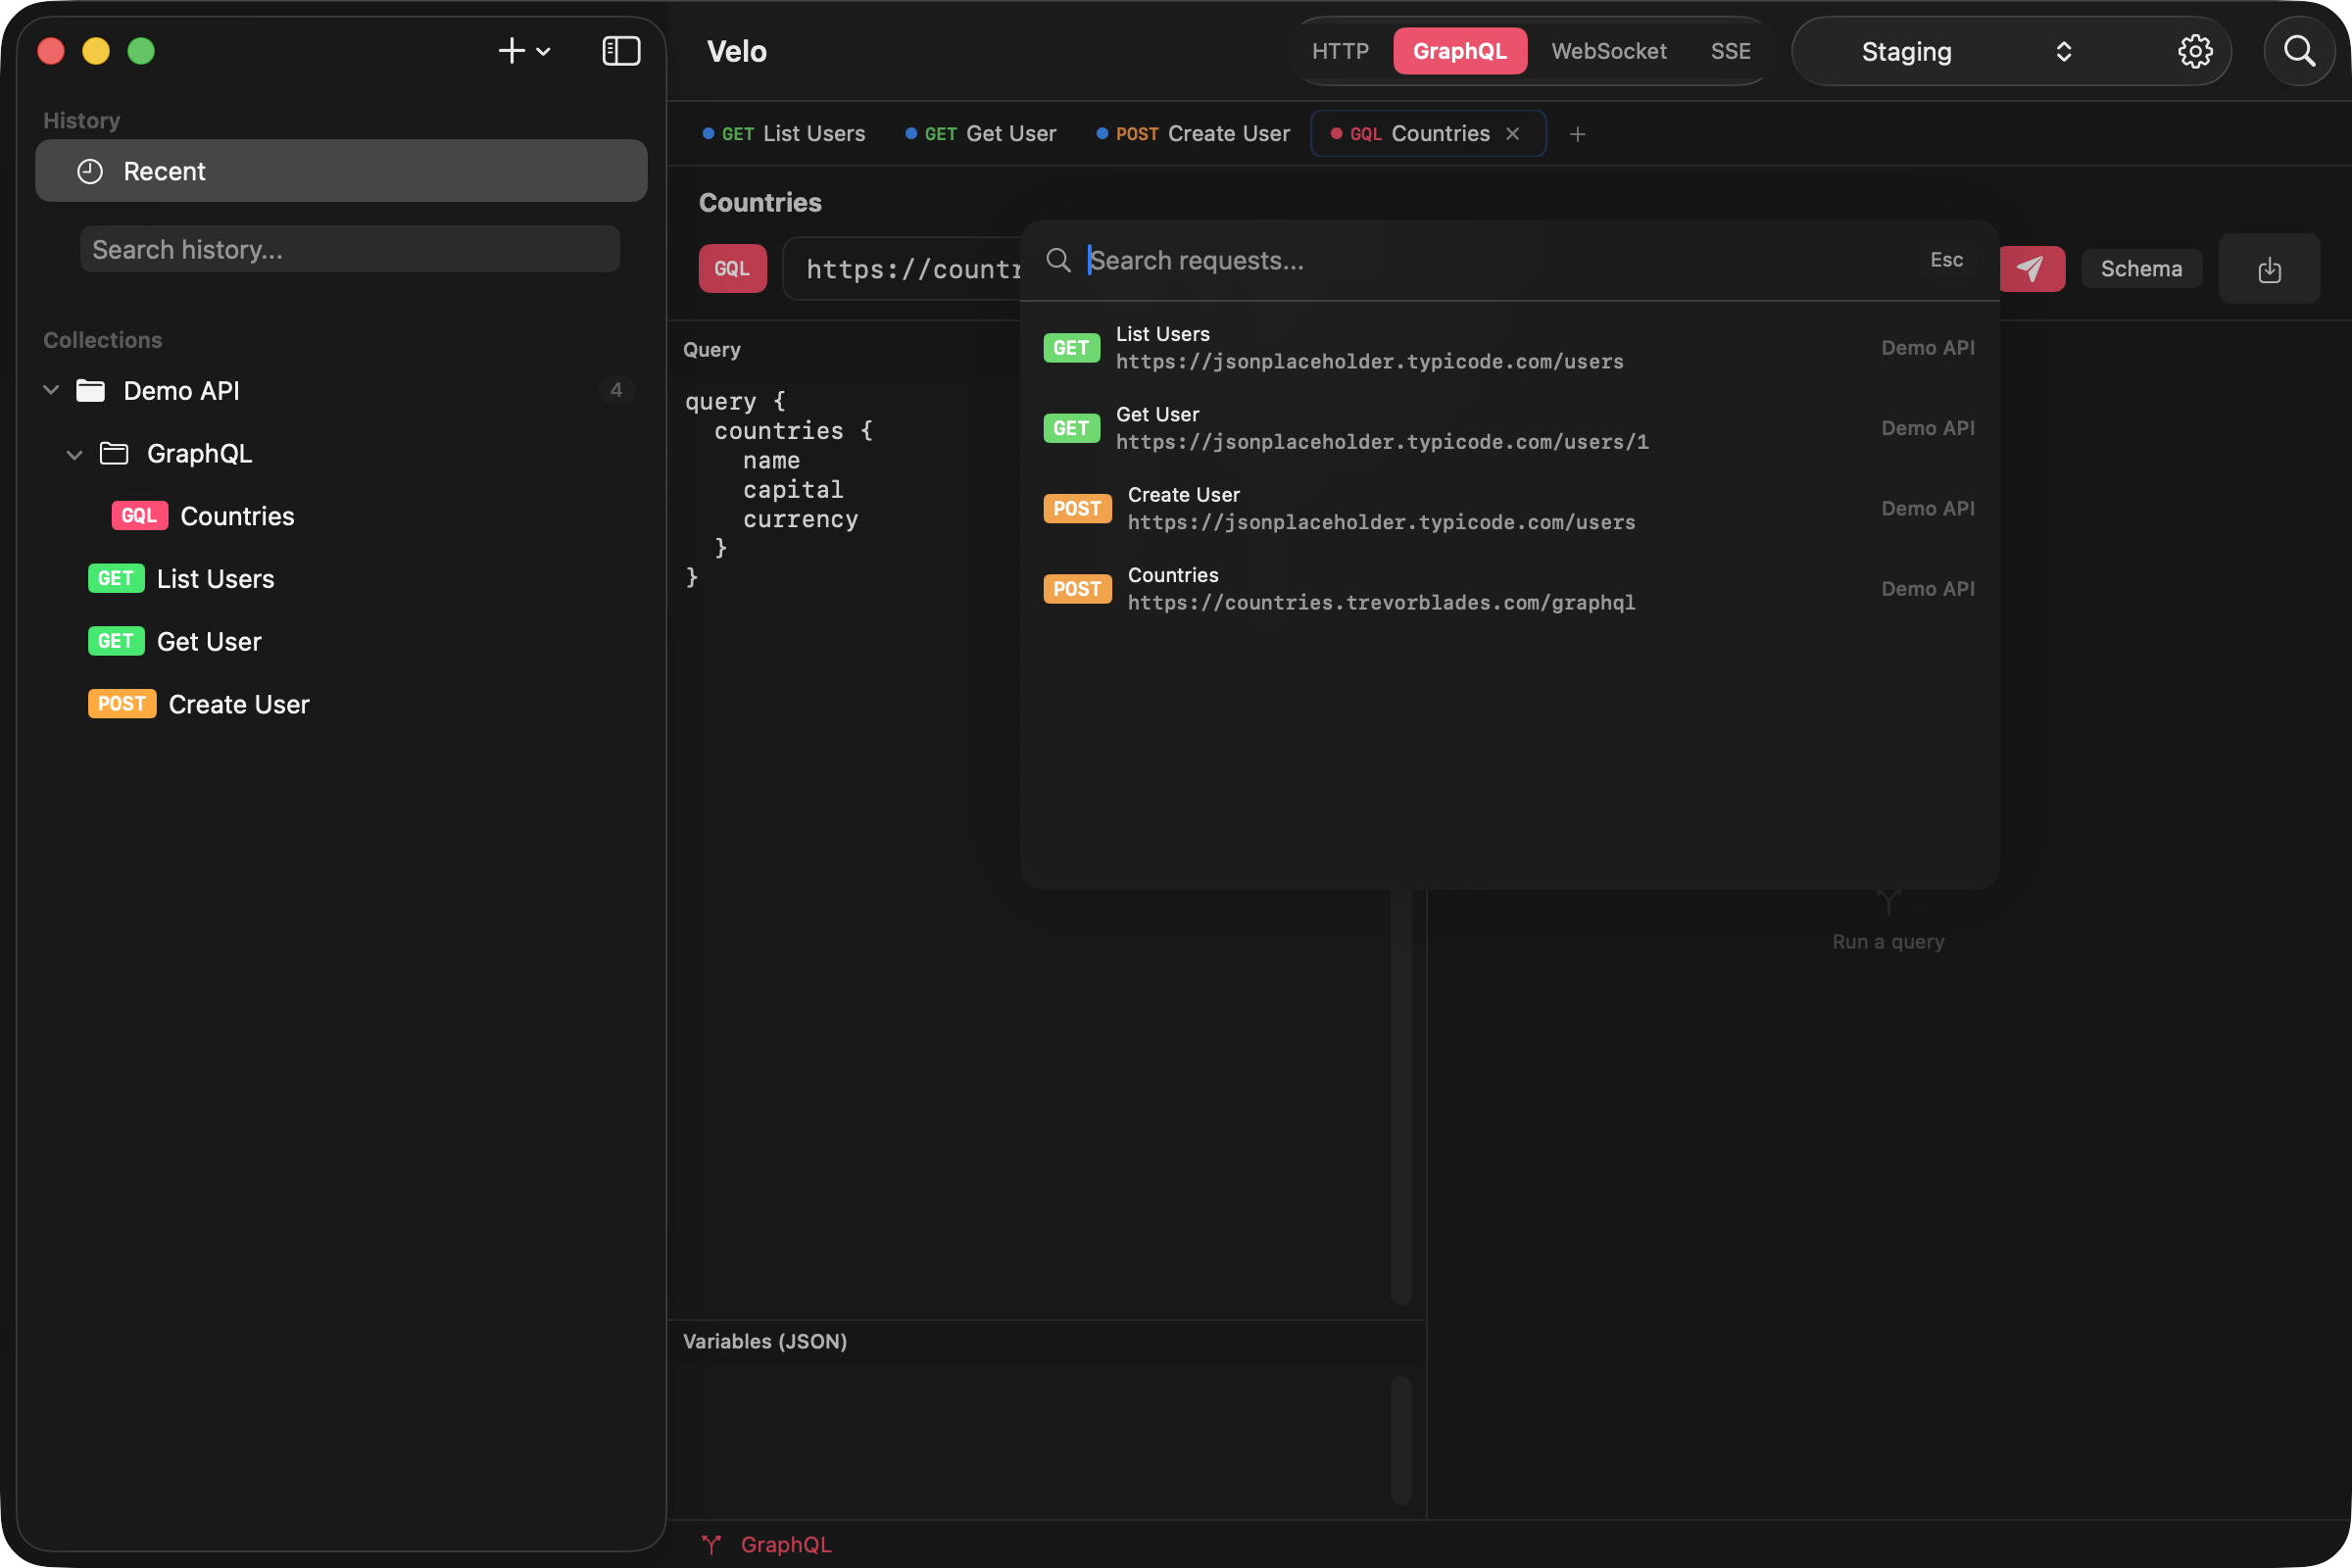Click the Variables (JSON) label
The width and height of the screenshot is (2352, 1568).
(x=765, y=1341)
